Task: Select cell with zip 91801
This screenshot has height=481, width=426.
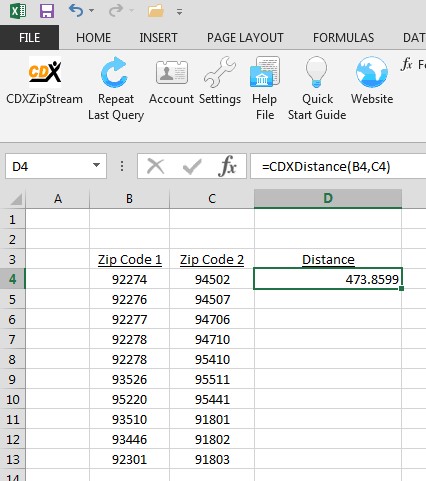Action: [x=212, y=419]
